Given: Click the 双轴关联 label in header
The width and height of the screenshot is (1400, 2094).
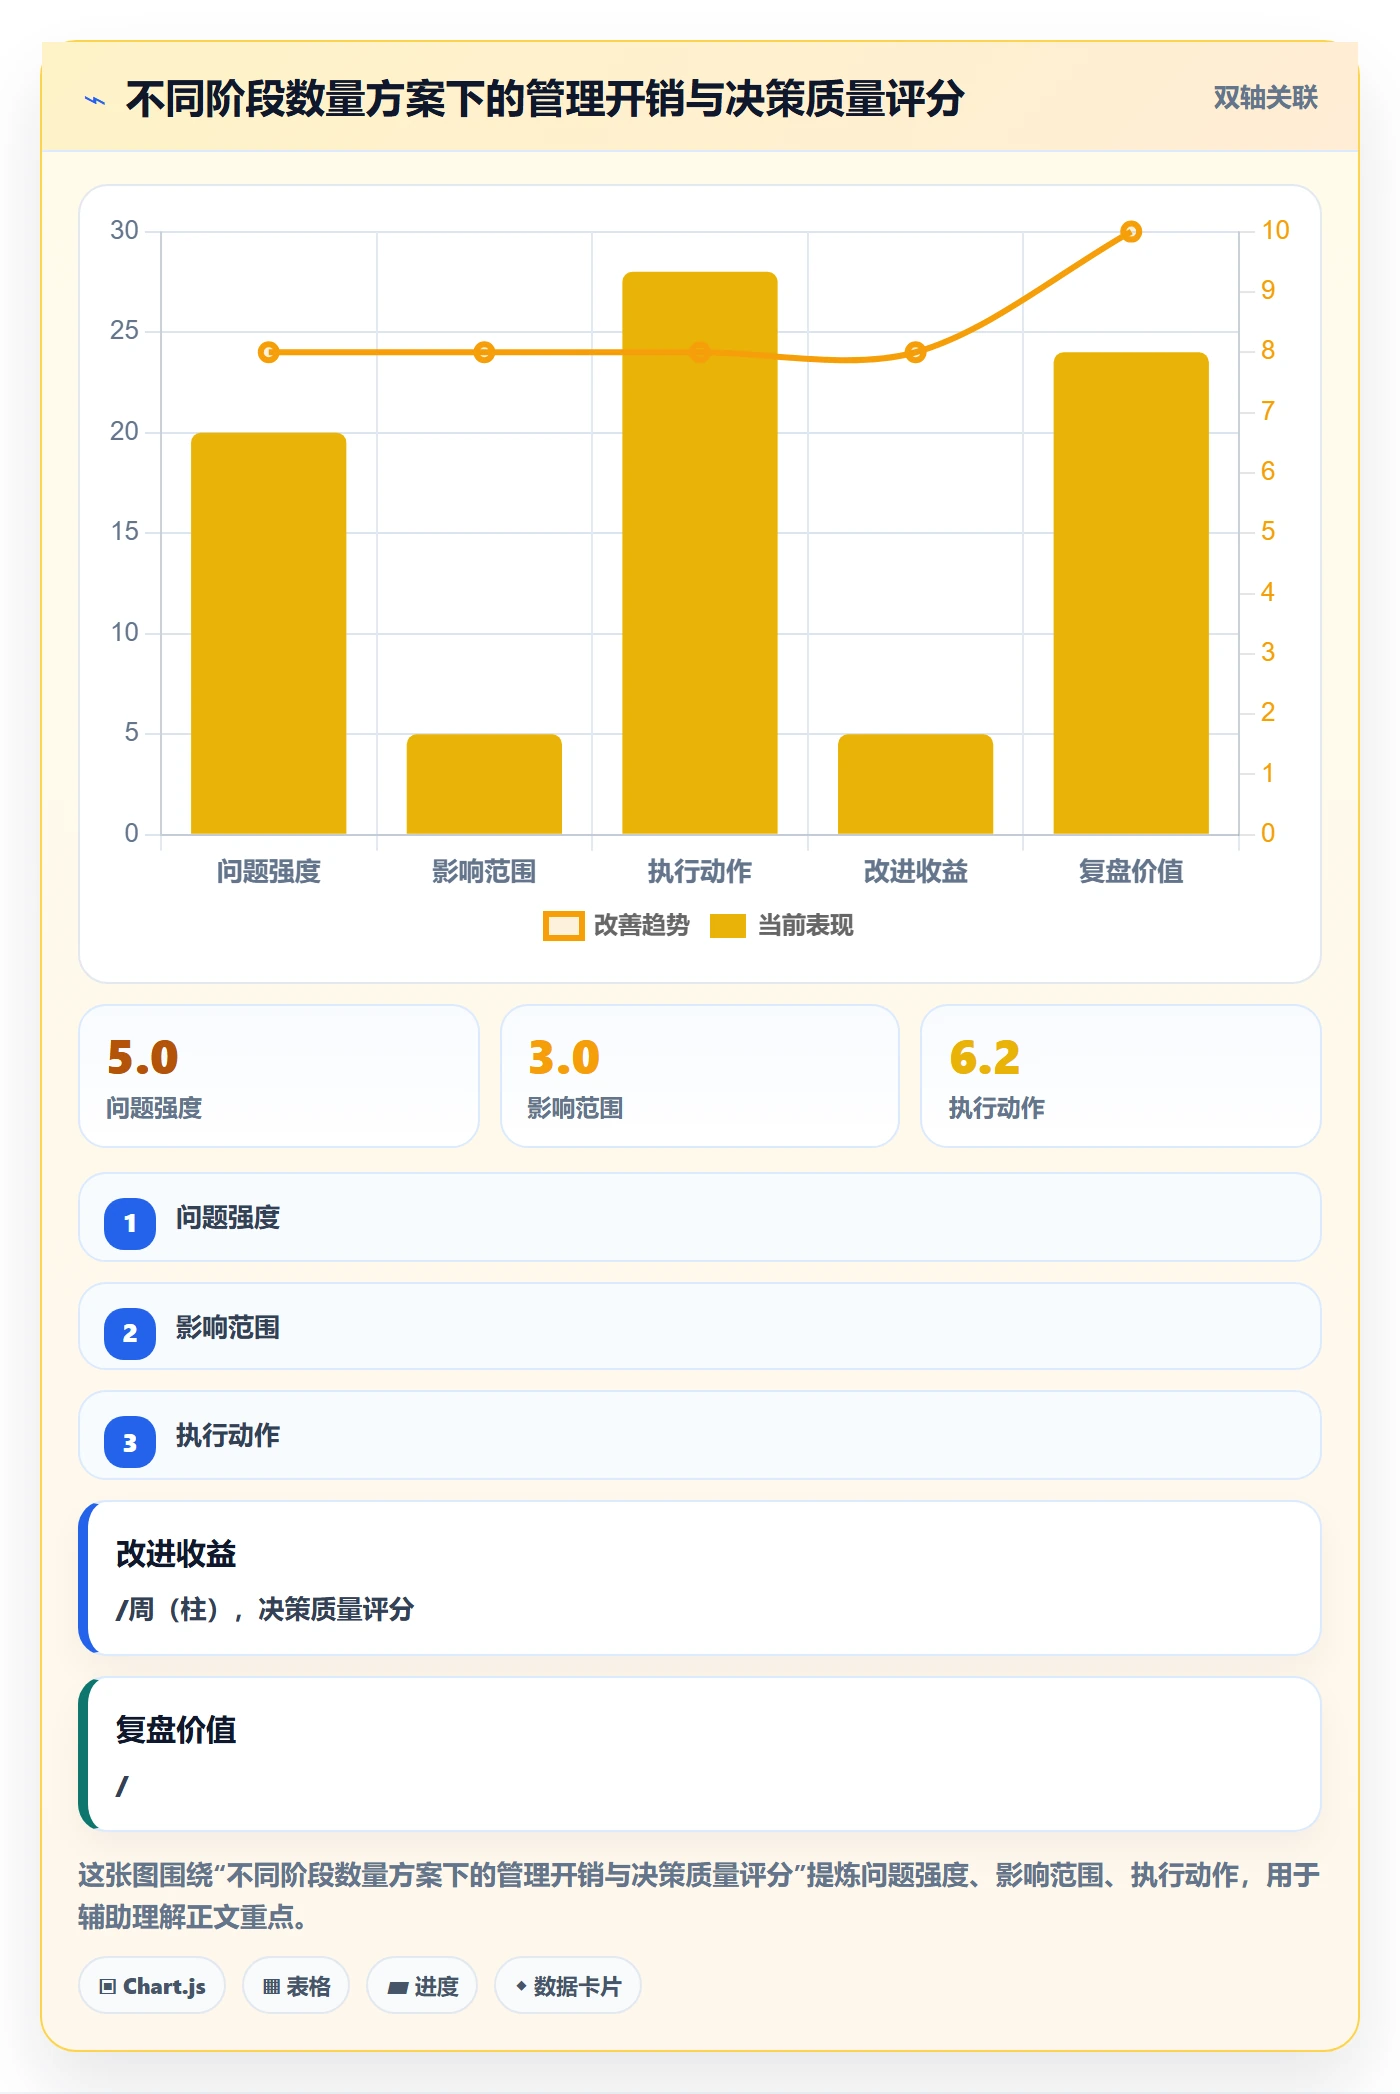Looking at the screenshot, I should (1265, 98).
